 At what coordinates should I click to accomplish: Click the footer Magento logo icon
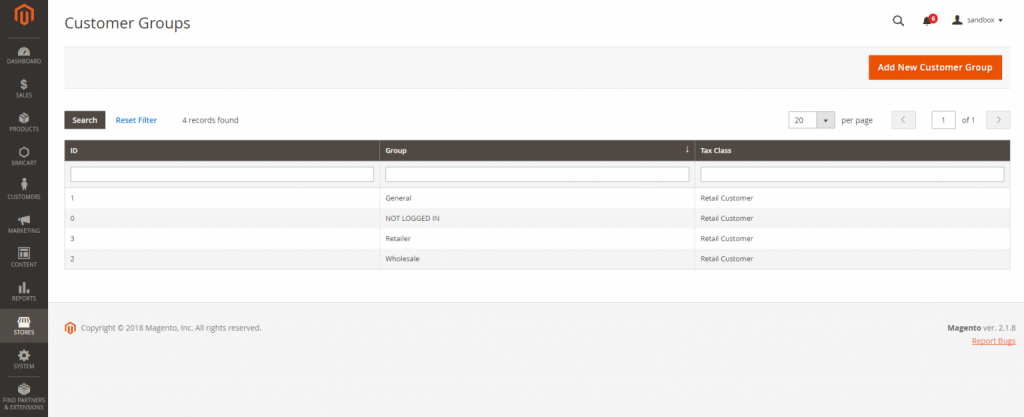[71, 328]
